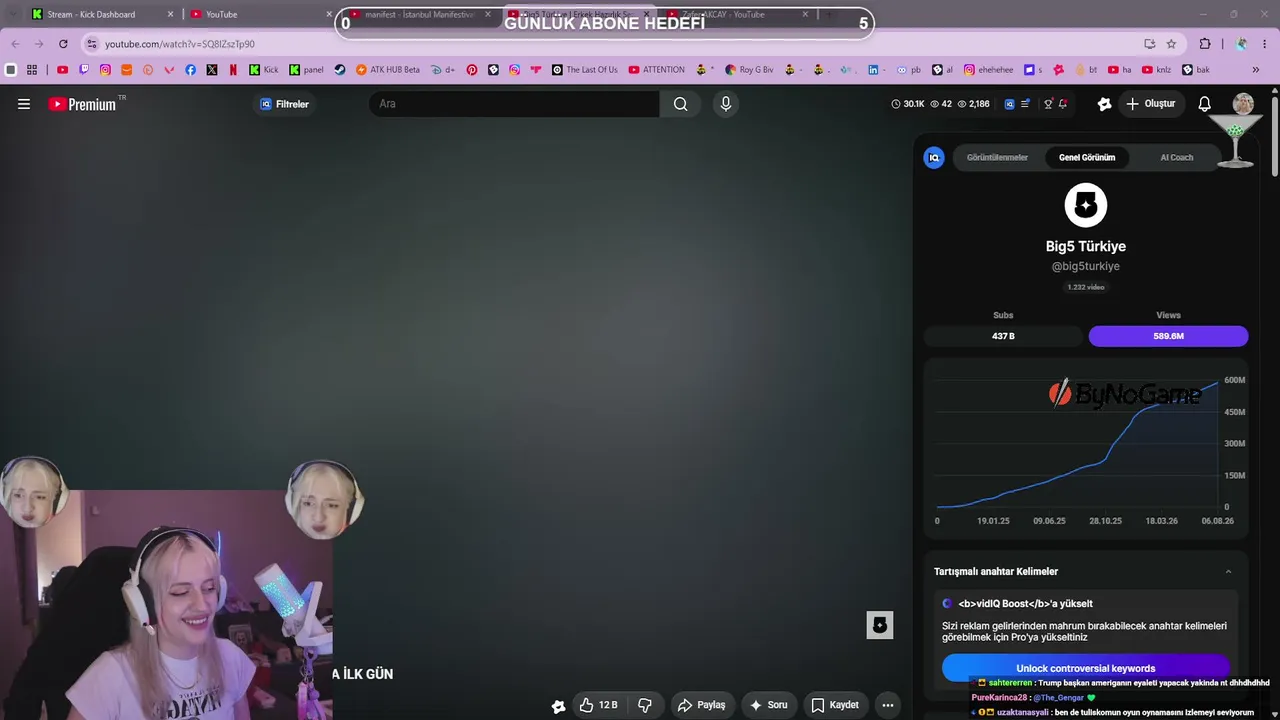Show more bookmarks with the chevron
The image size is (1280, 720).
click(1256, 70)
